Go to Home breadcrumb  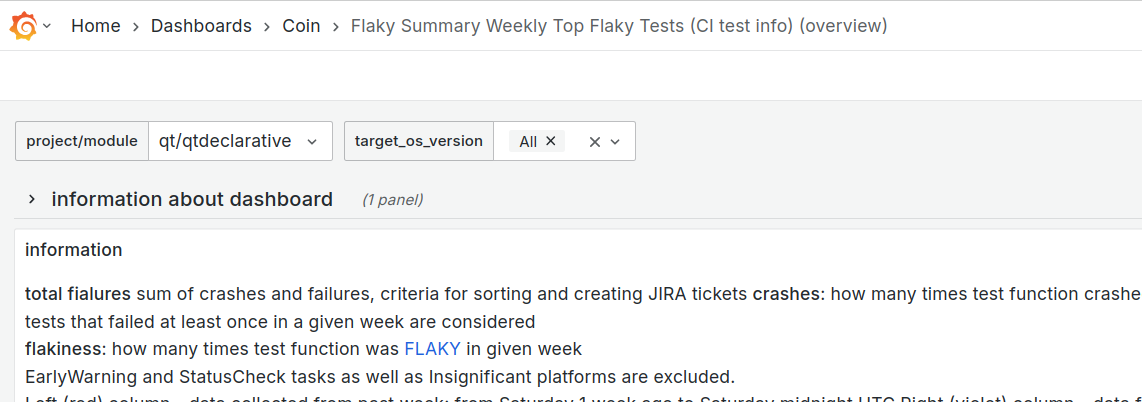tap(96, 26)
